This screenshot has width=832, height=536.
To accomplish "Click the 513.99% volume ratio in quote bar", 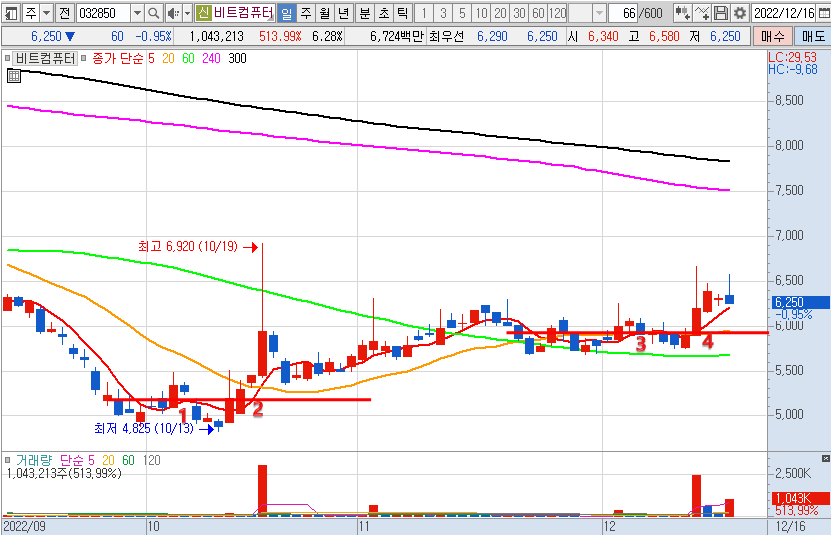I will coord(280,36).
